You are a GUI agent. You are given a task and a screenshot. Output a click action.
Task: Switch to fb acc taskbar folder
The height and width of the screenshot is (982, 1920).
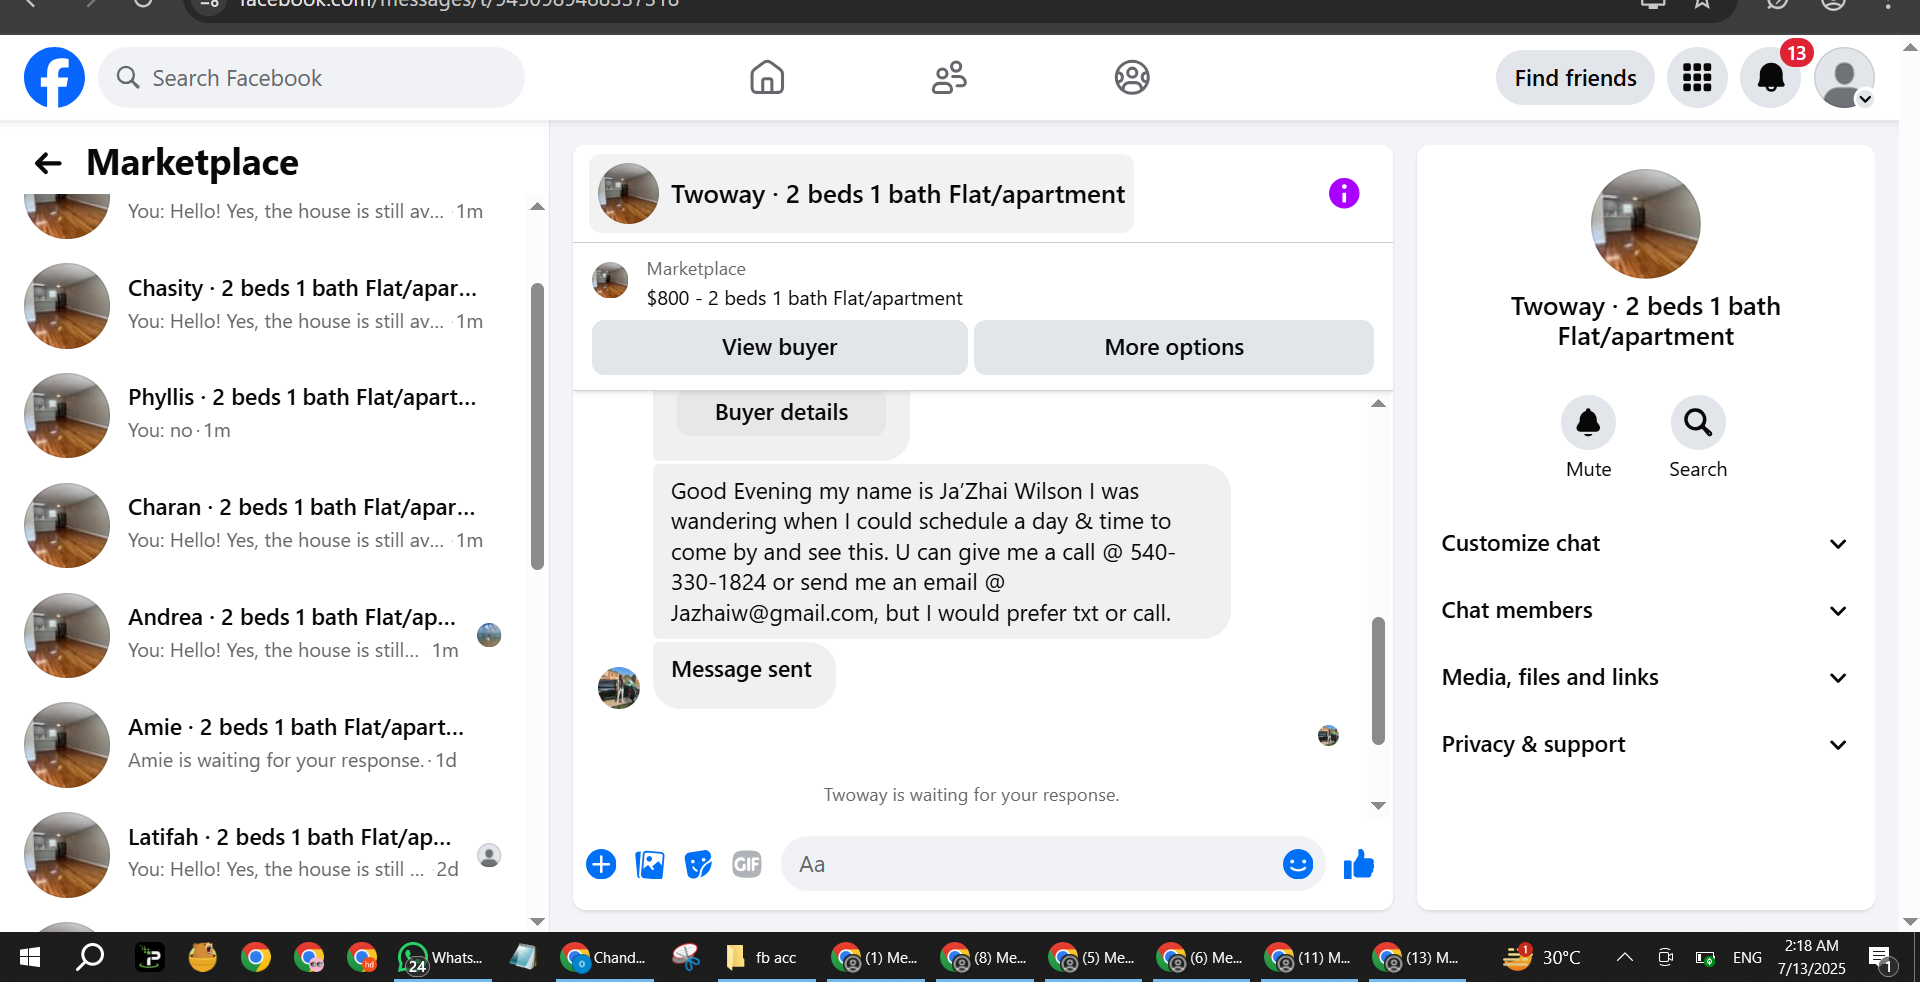click(766, 957)
